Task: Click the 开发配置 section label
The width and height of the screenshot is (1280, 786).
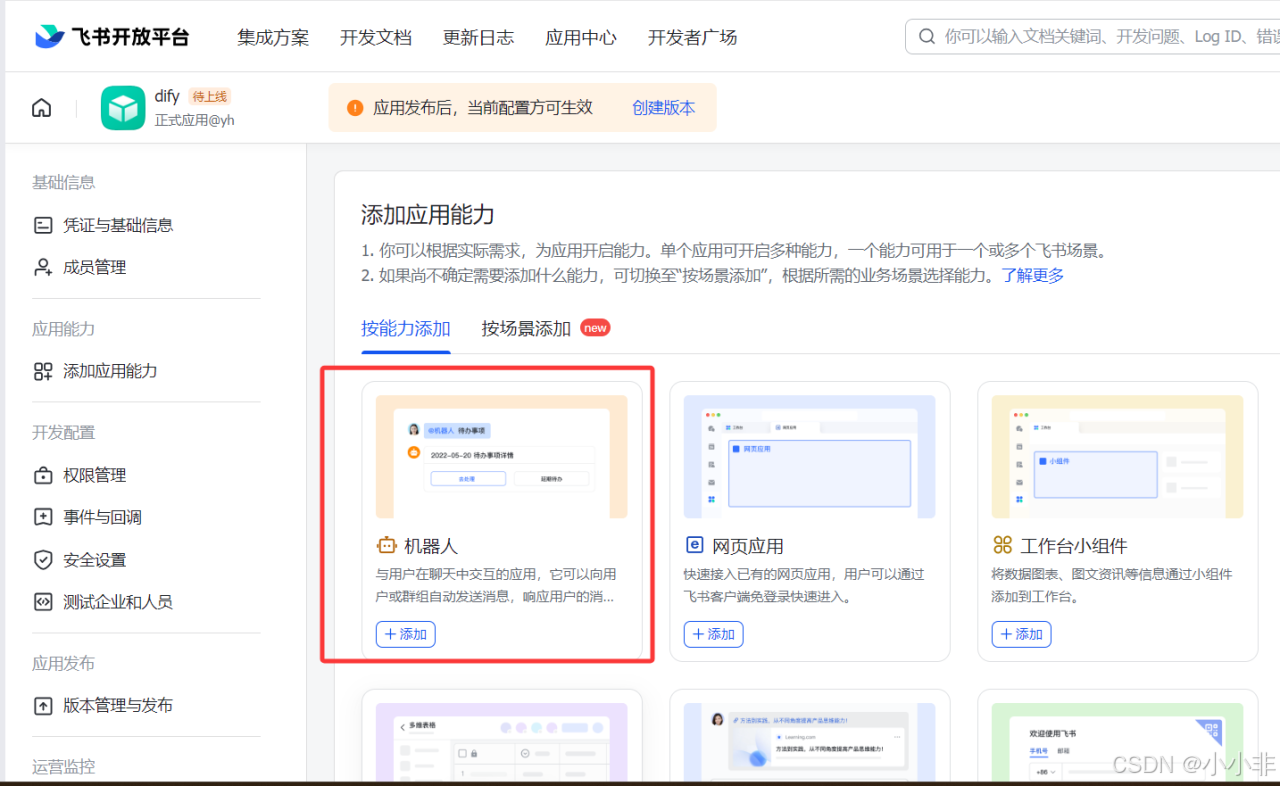Action: tap(64, 432)
